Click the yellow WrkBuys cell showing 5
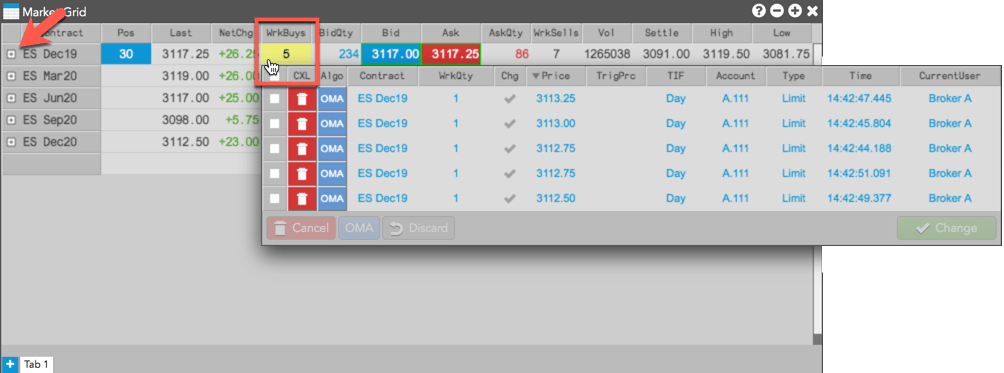The image size is (1004, 373). [286, 54]
